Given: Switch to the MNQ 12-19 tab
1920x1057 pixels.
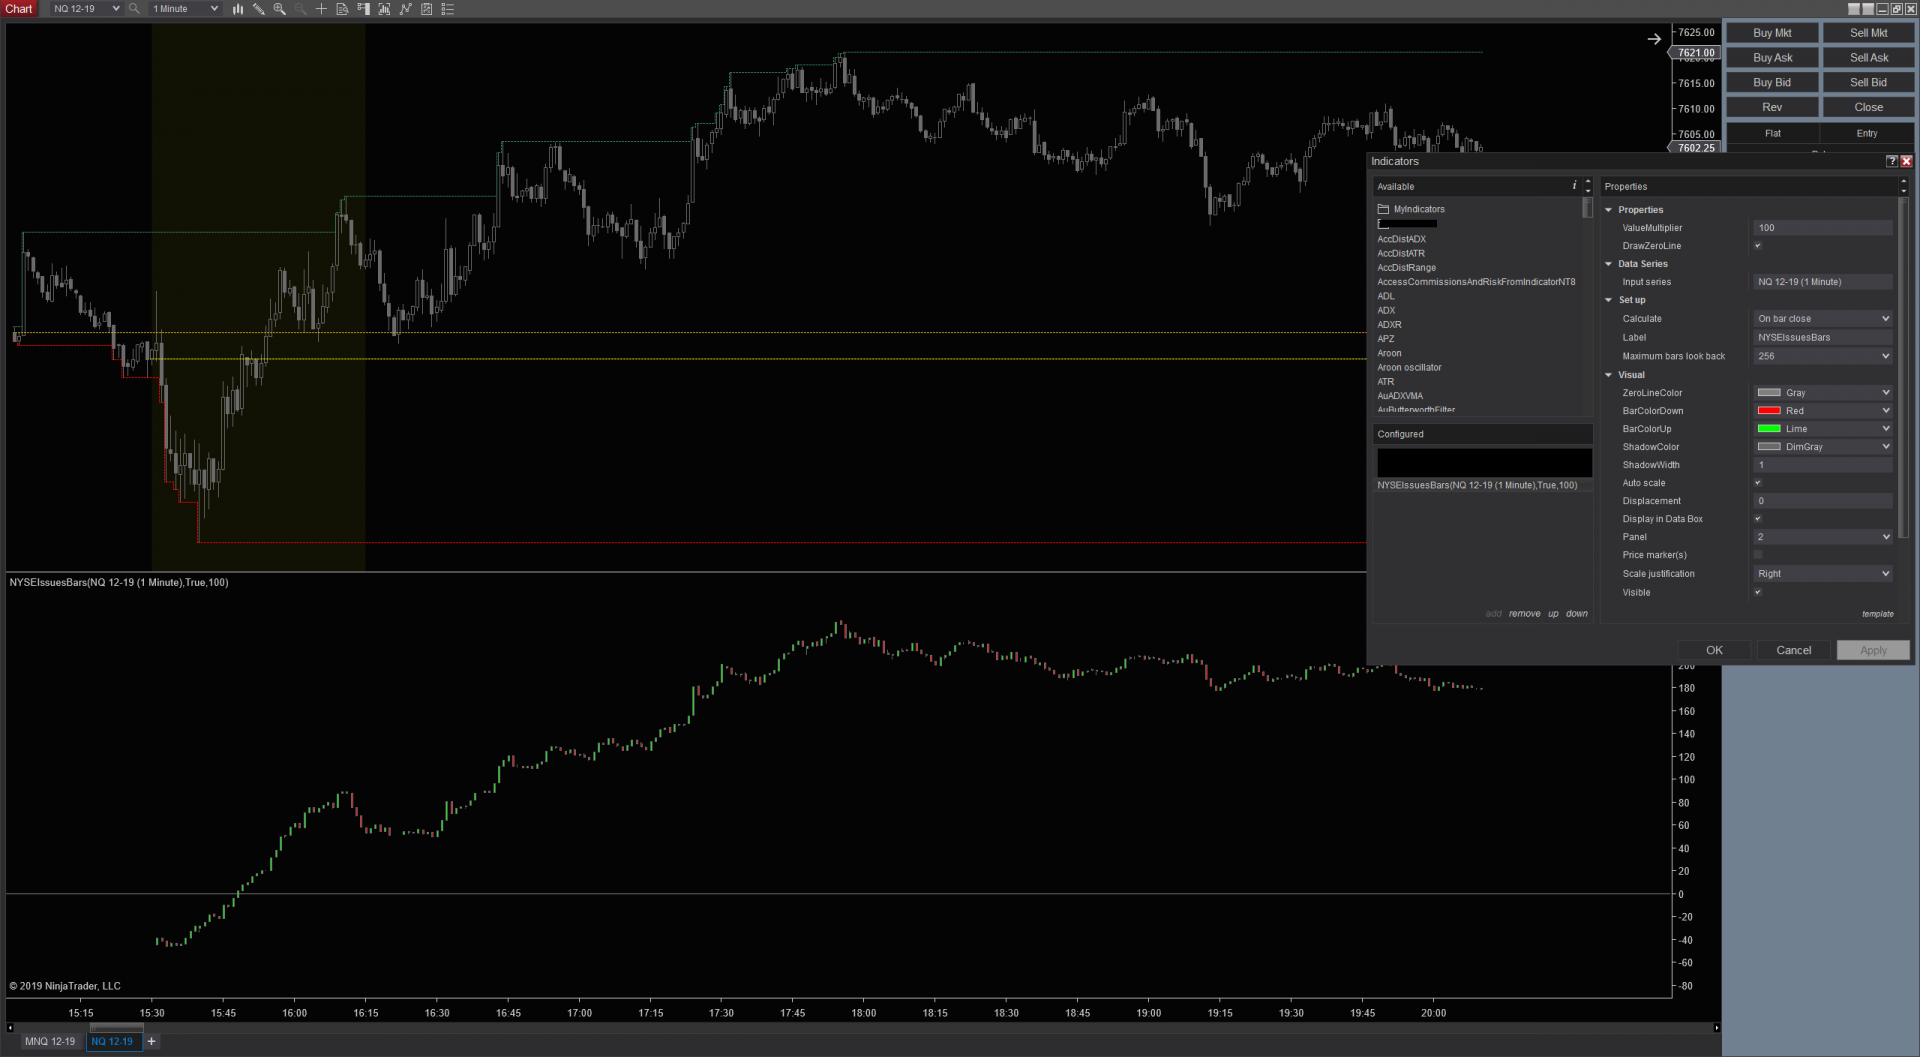Looking at the screenshot, I should (50, 1041).
